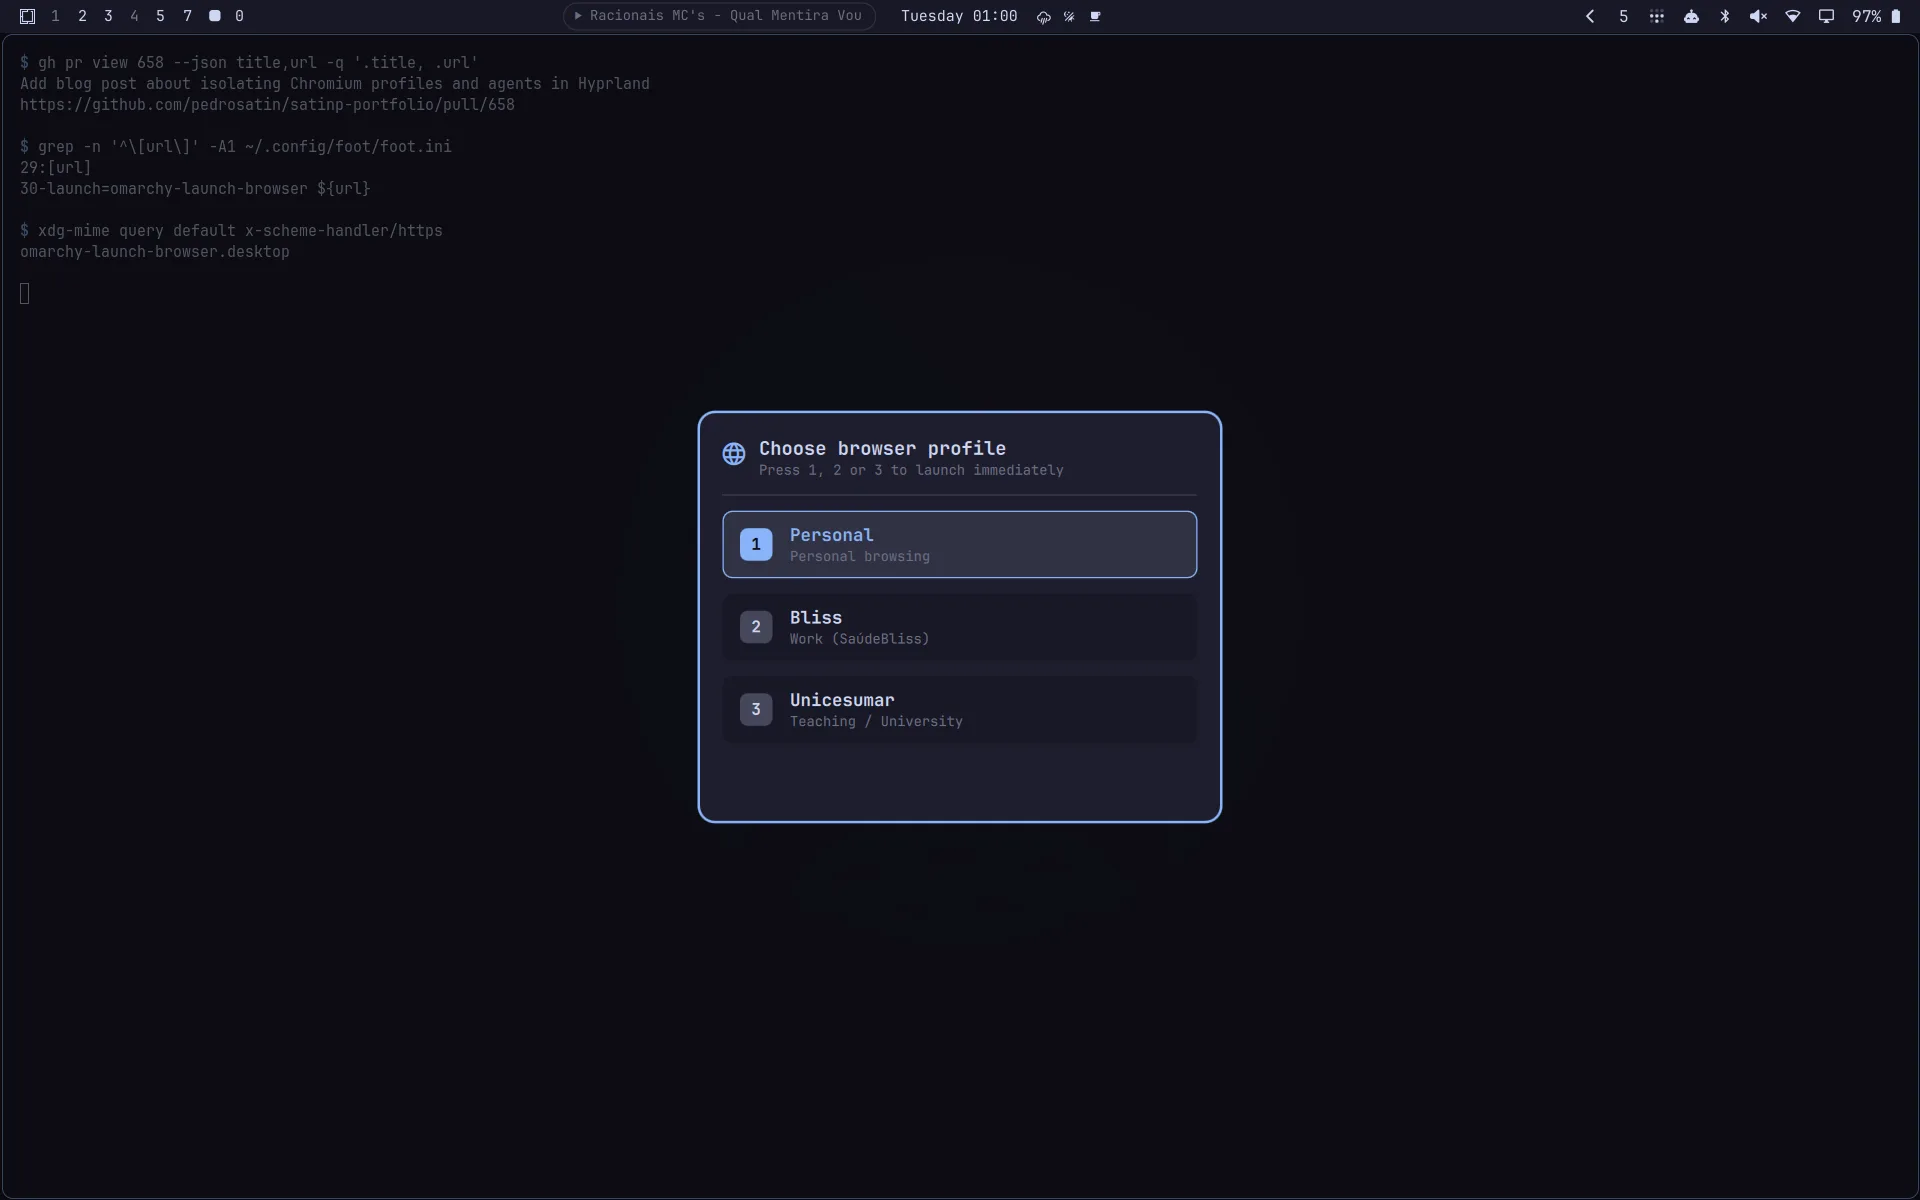Select the Personal browser profile
Screen dimensions: 1920x1200
tap(959, 544)
